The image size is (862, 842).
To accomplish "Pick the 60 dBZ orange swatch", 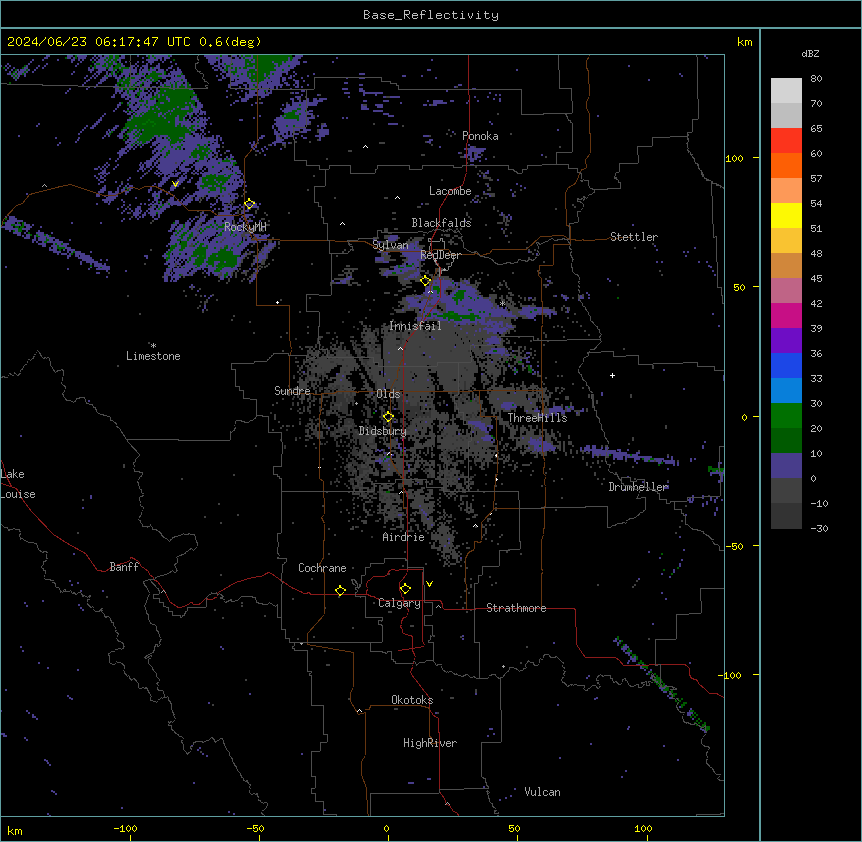I will point(786,165).
